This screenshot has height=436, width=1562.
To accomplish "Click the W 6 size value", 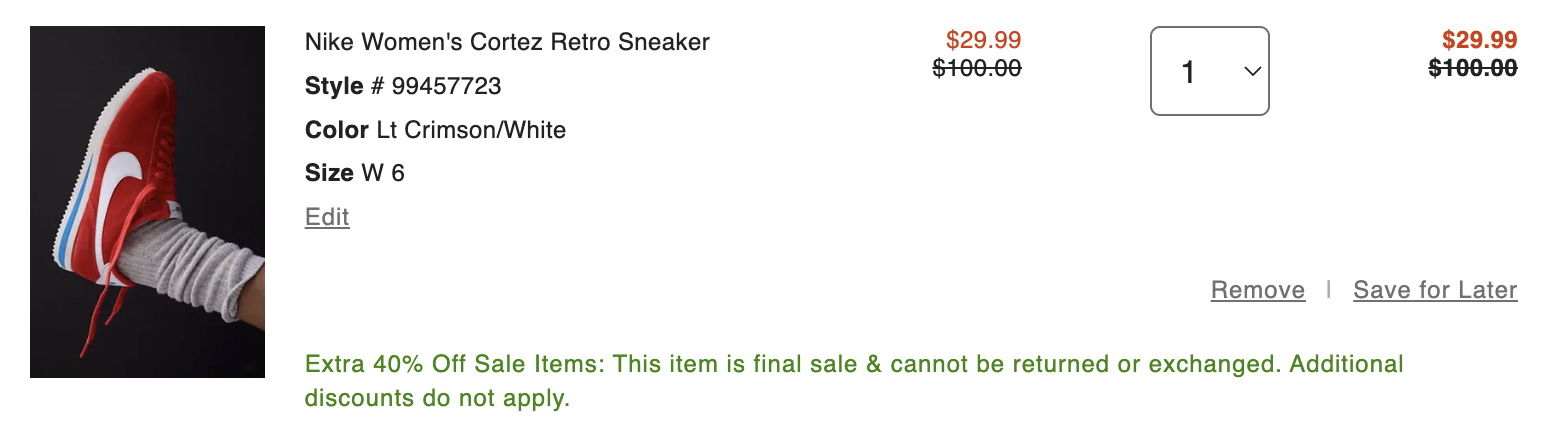I will [x=383, y=173].
